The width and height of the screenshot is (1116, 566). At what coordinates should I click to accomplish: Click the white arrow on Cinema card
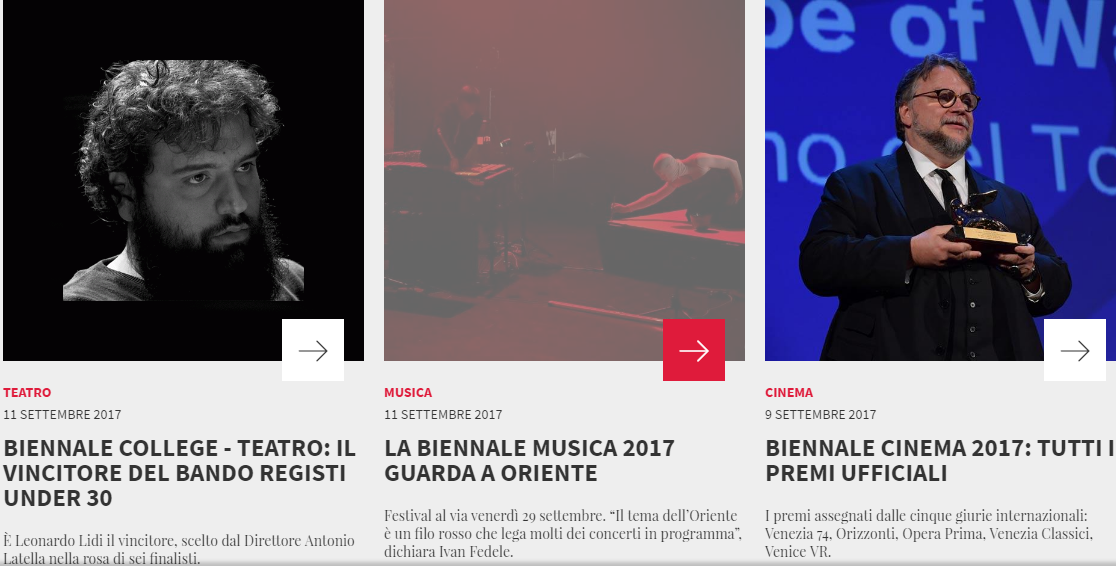[1075, 350]
